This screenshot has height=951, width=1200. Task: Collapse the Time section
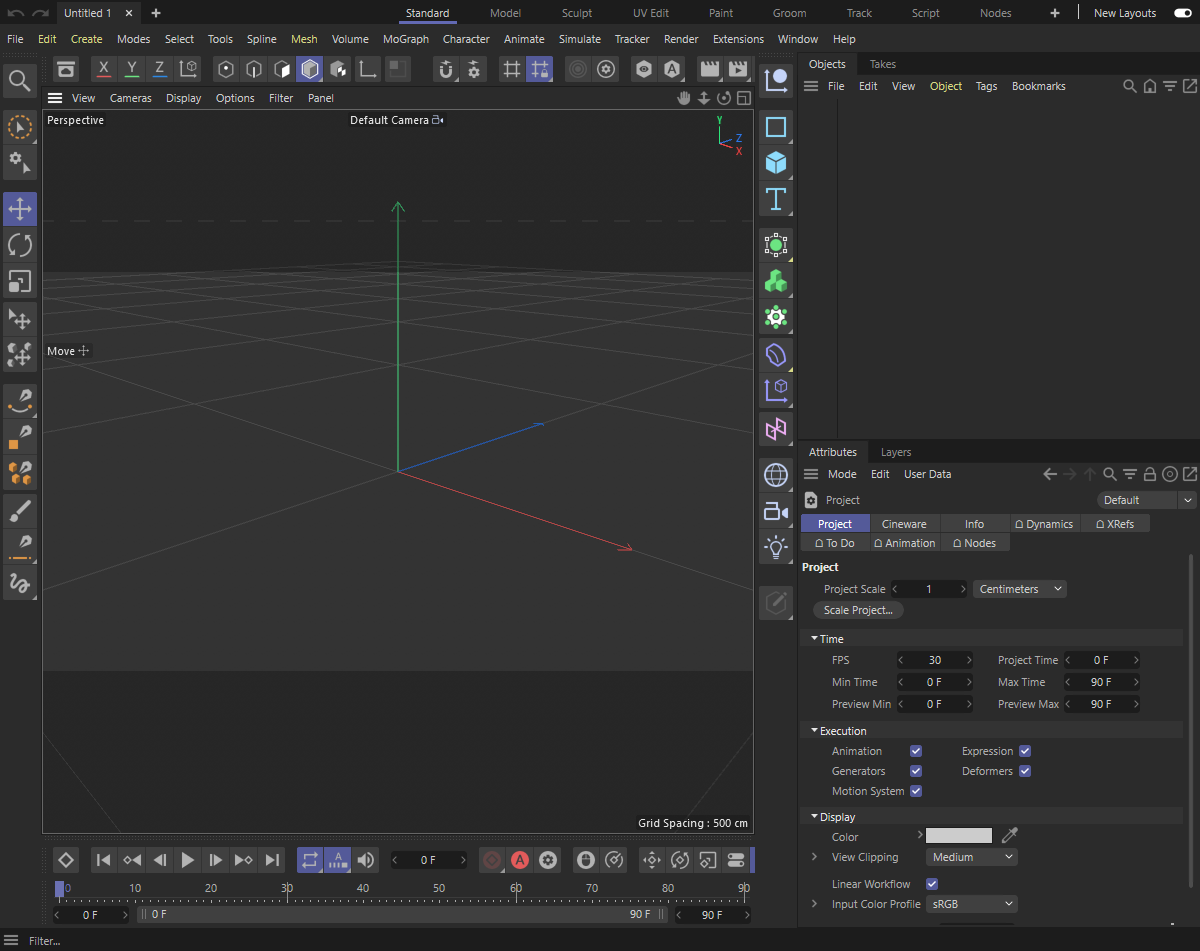[814, 639]
